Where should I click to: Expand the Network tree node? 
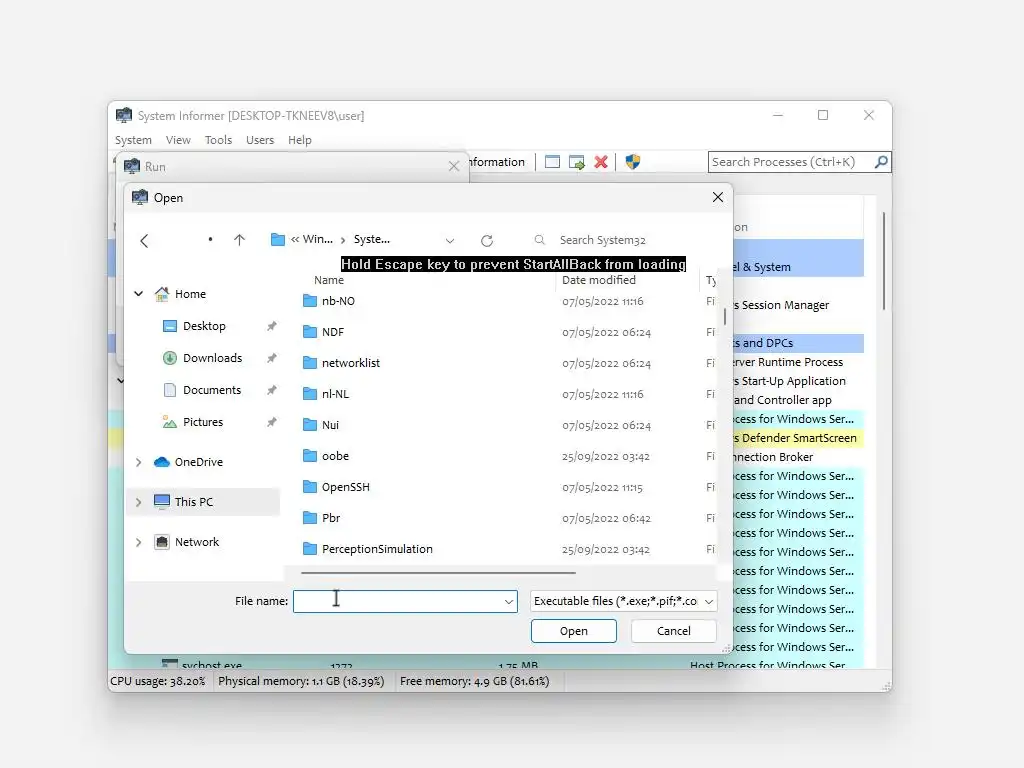pyautogui.click(x=138, y=542)
